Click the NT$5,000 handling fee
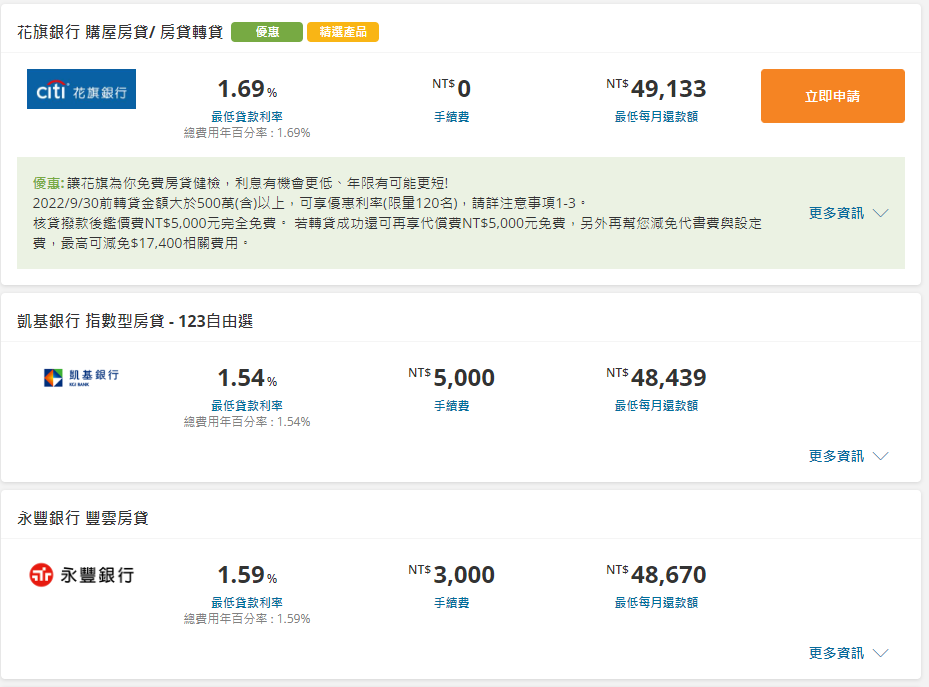The height and width of the screenshot is (687, 929). click(x=451, y=378)
